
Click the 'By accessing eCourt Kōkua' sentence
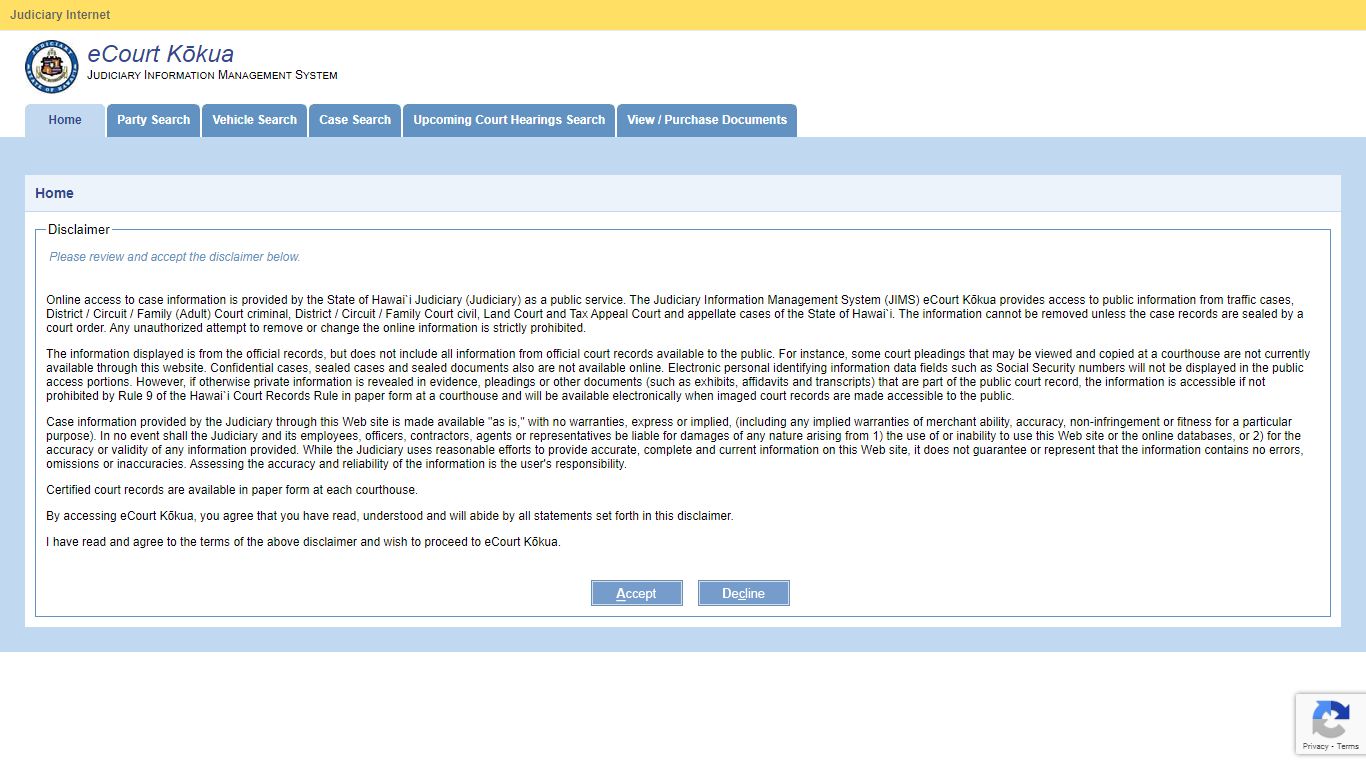click(390, 516)
